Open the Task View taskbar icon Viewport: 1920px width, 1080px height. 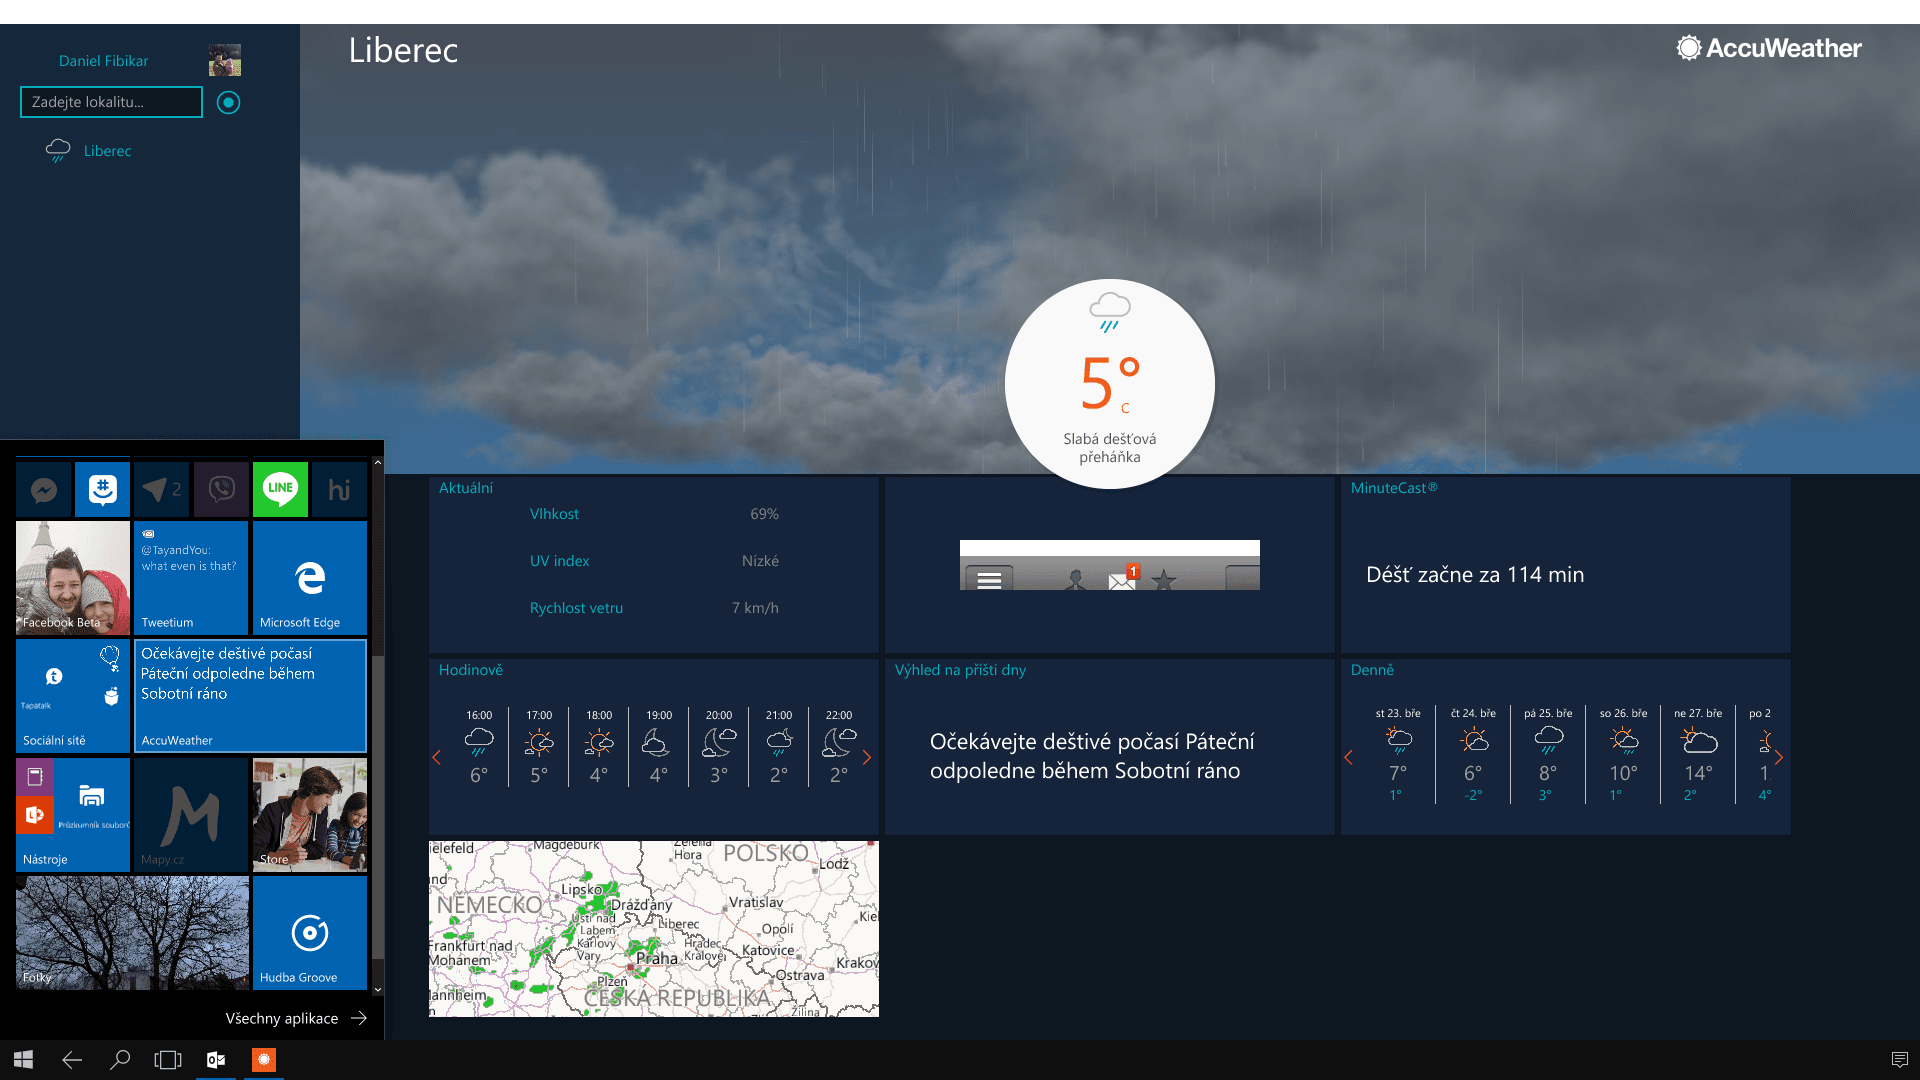(x=167, y=1060)
